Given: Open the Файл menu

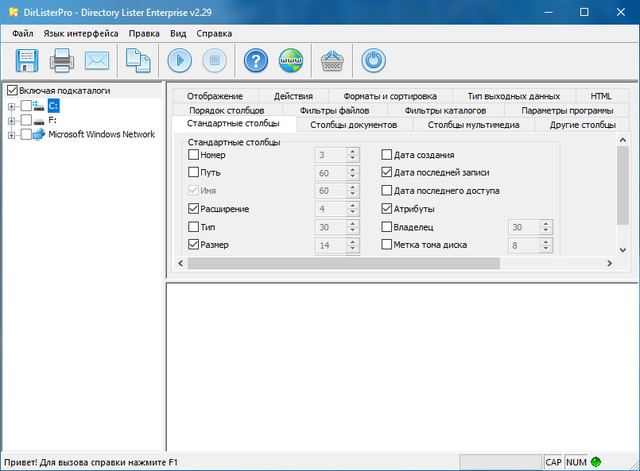Looking at the screenshot, I should click(23, 33).
